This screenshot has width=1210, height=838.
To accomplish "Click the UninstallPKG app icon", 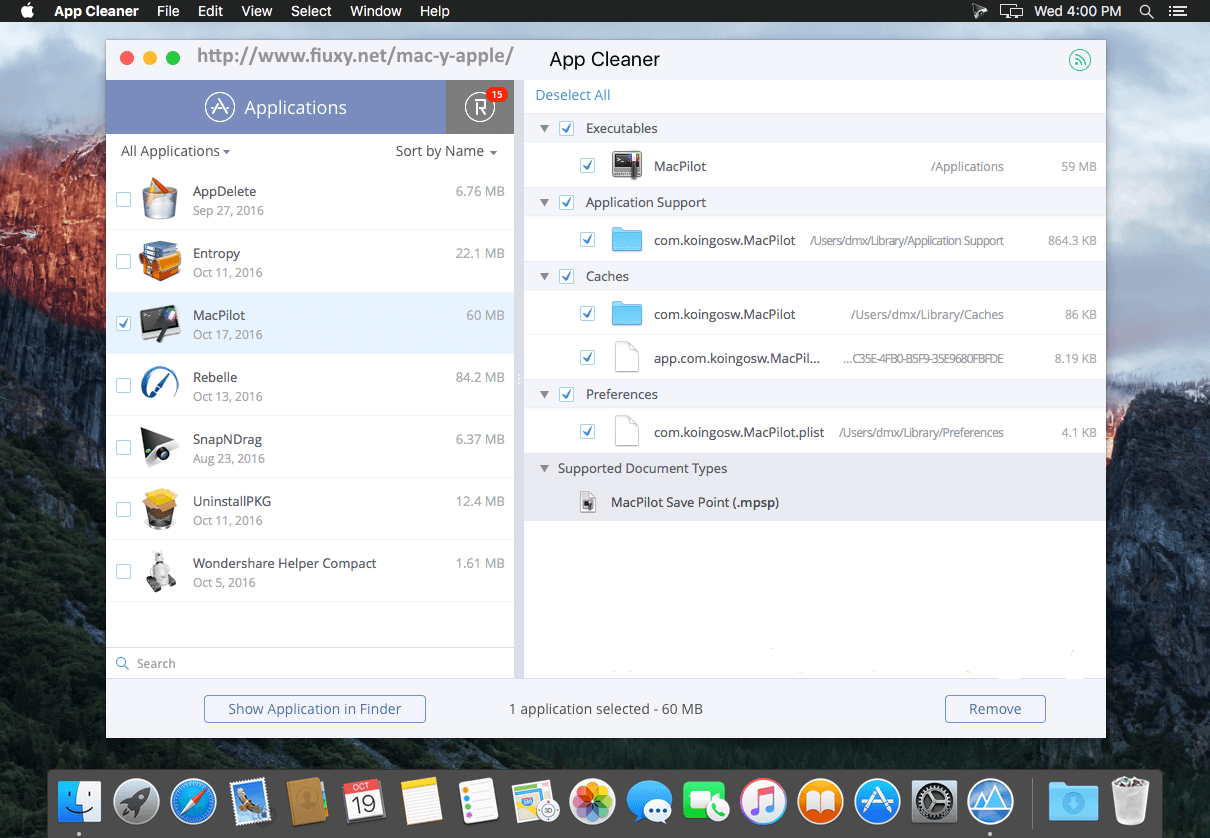I will [160, 509].
